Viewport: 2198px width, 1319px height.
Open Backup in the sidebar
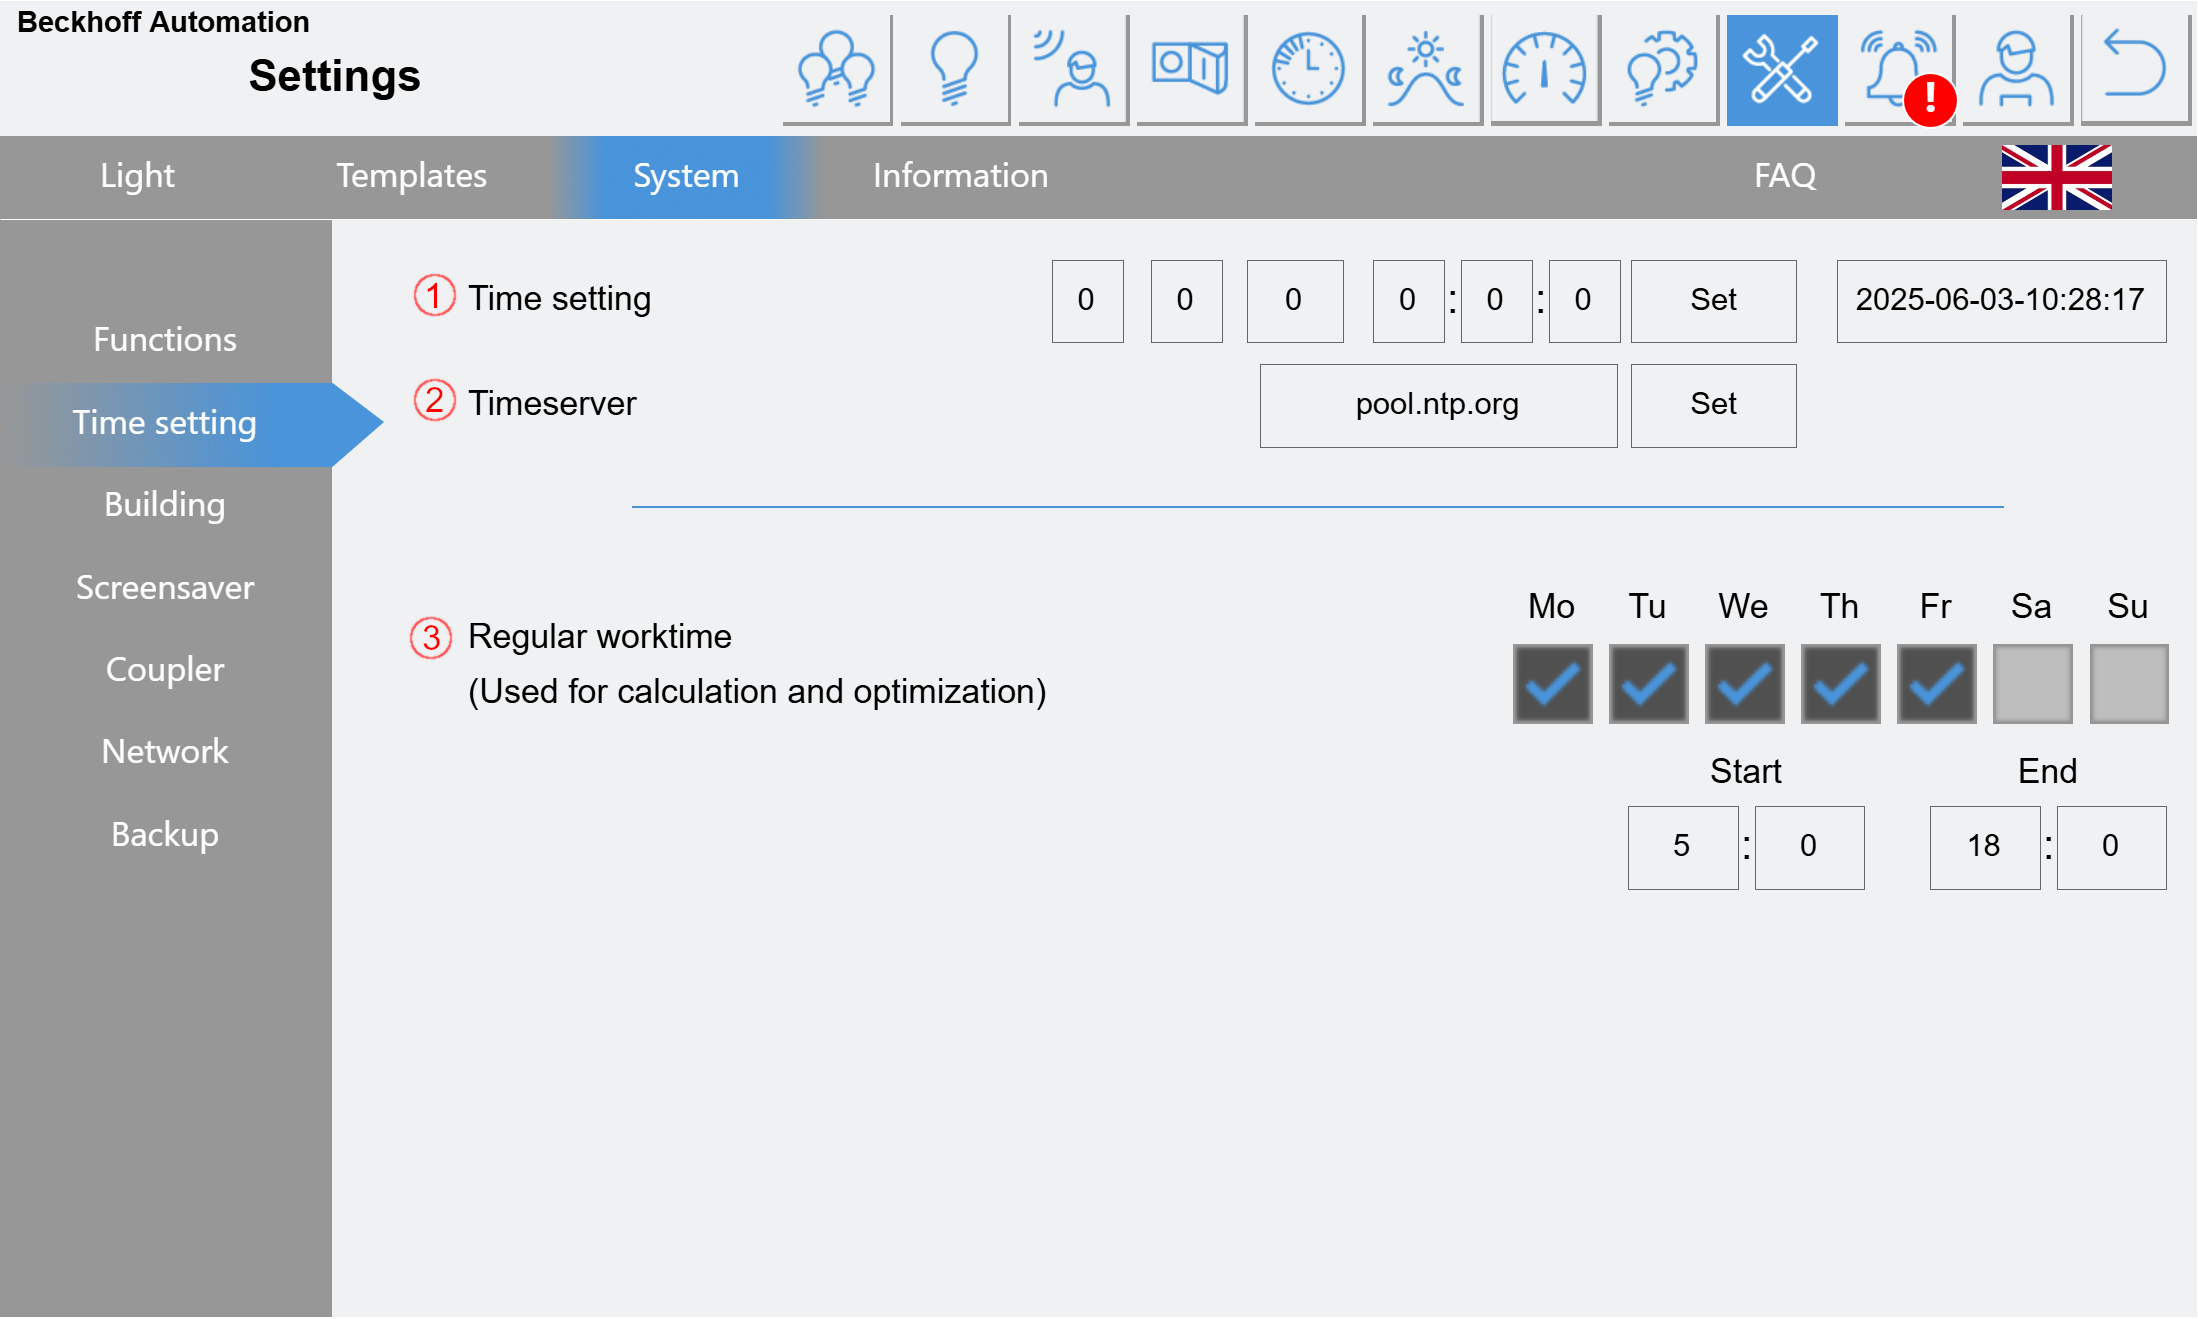pyautogui.click(x=165, y=835)
